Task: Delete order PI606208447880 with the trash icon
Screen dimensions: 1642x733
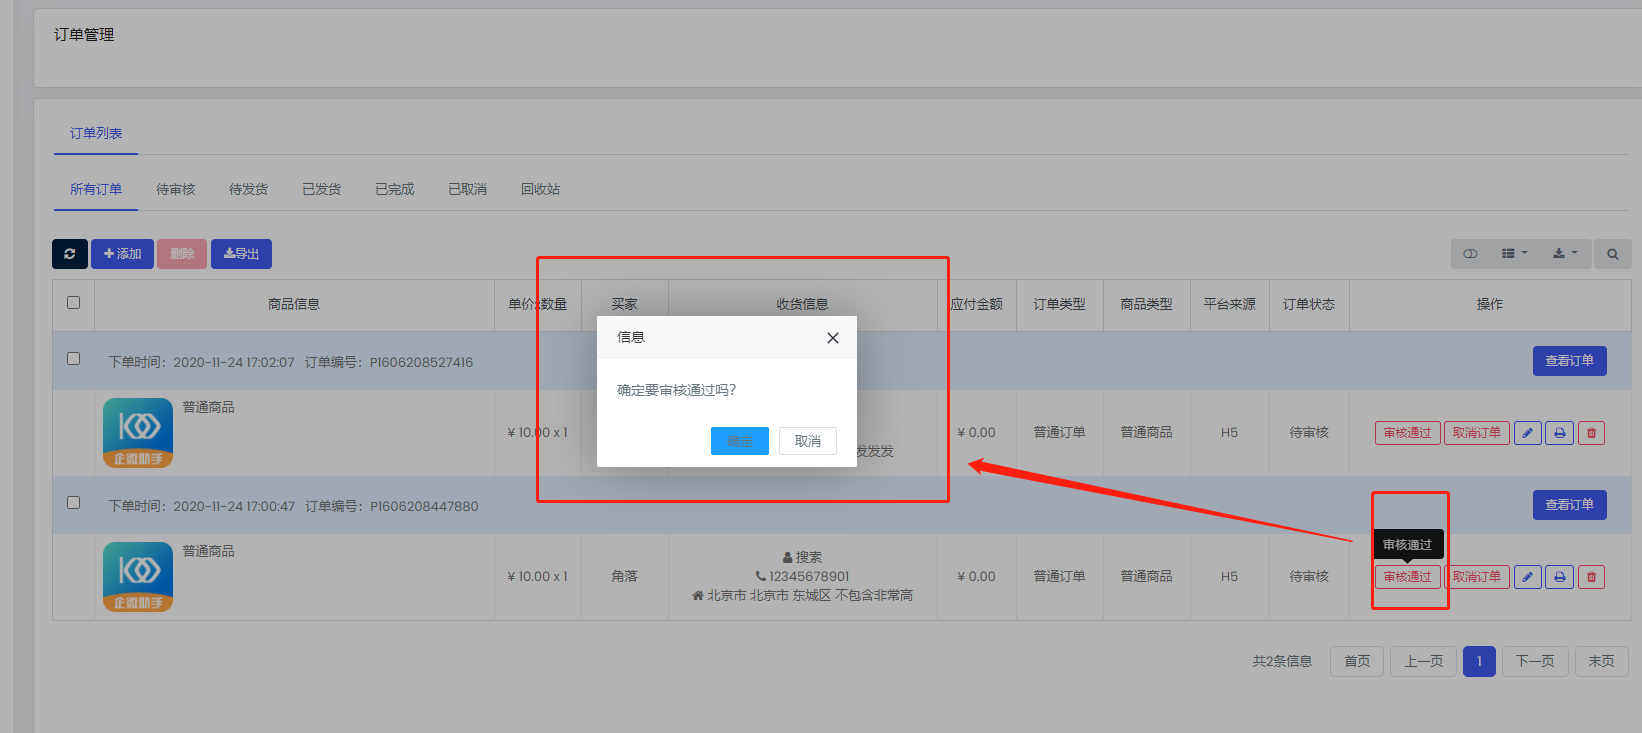Action: click(x=1591, y=577)
